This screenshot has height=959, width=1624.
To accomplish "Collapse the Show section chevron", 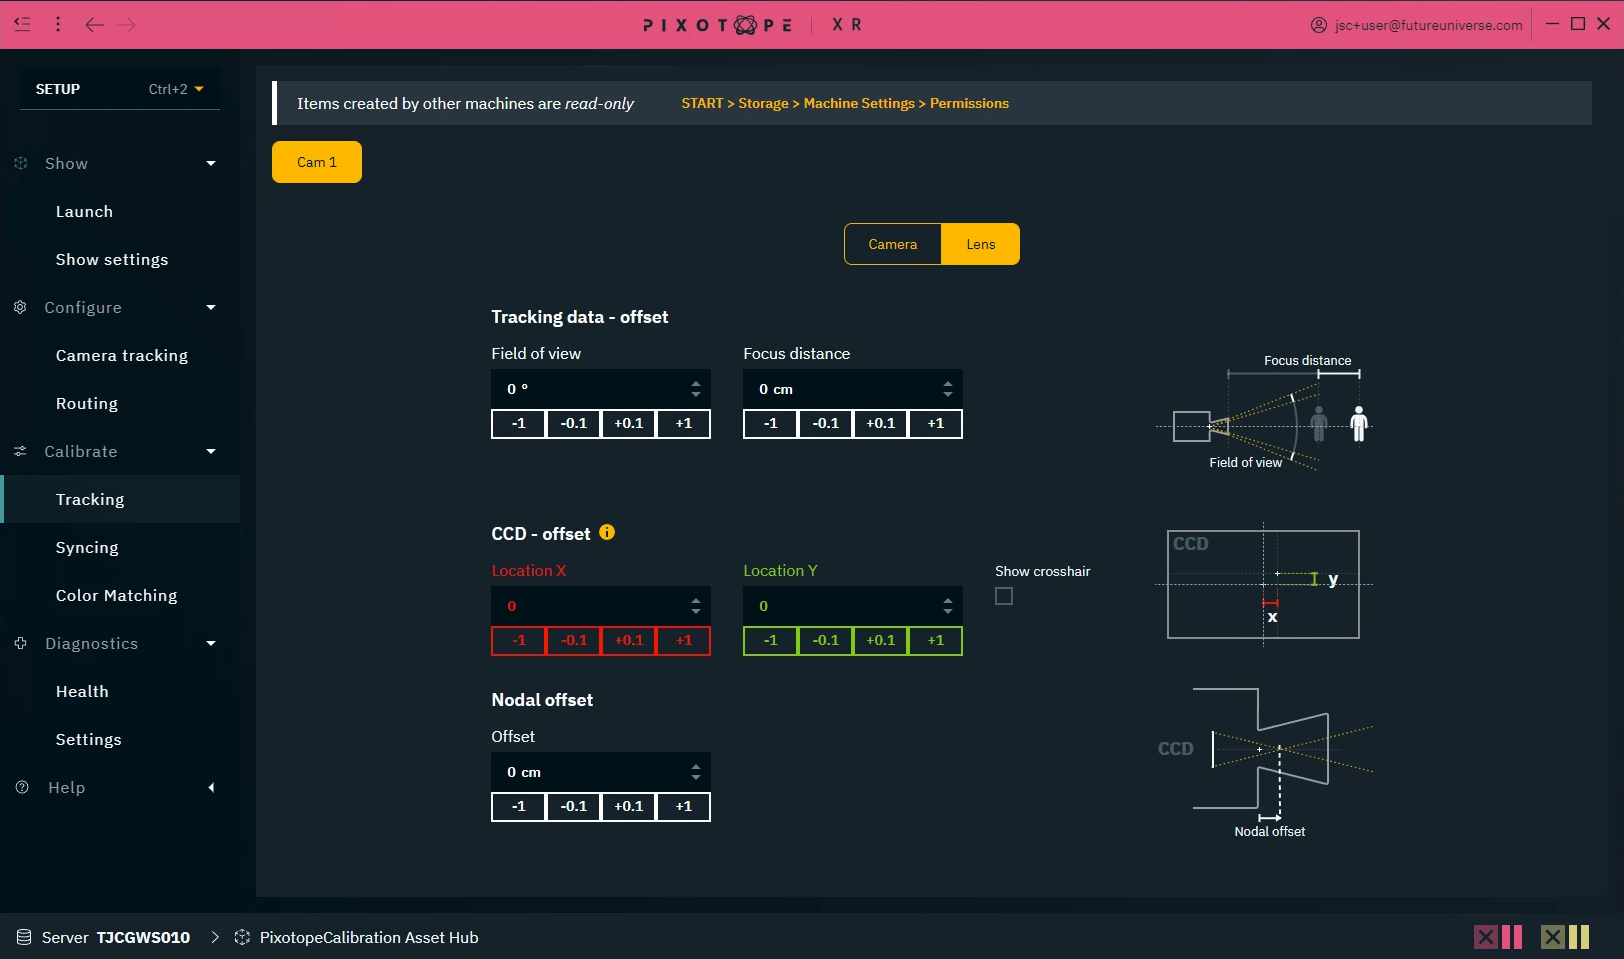I will 211,163.
